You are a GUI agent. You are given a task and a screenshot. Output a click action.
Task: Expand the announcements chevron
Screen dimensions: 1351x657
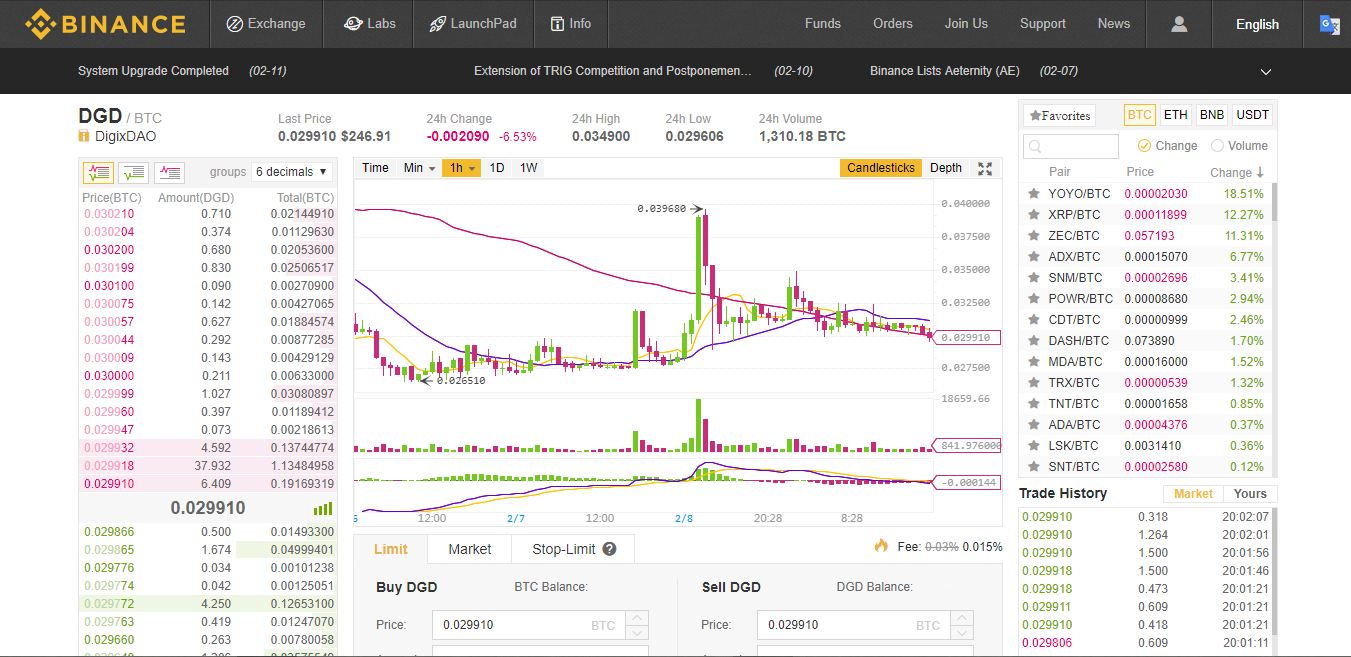[1266, 72]
